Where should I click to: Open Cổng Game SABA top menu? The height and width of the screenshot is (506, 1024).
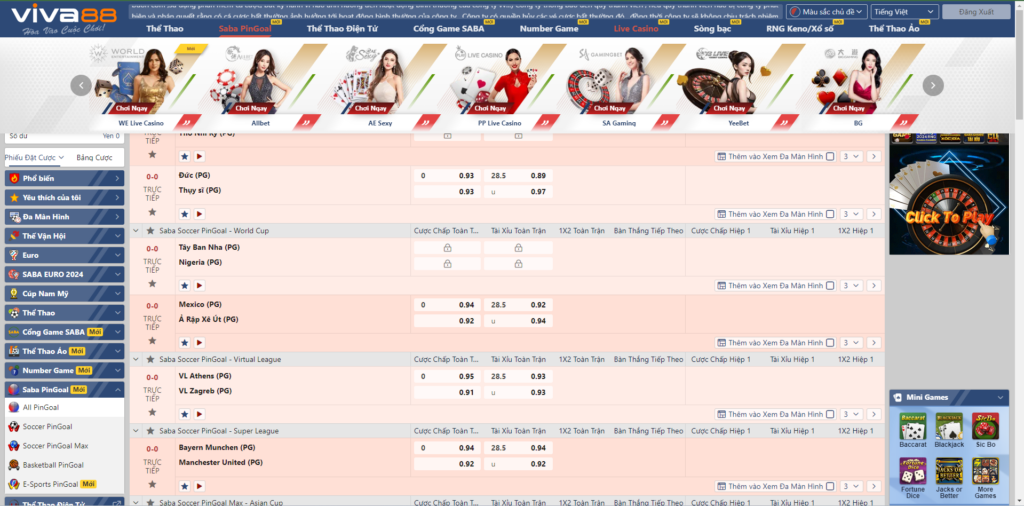(x=449, y=29)
